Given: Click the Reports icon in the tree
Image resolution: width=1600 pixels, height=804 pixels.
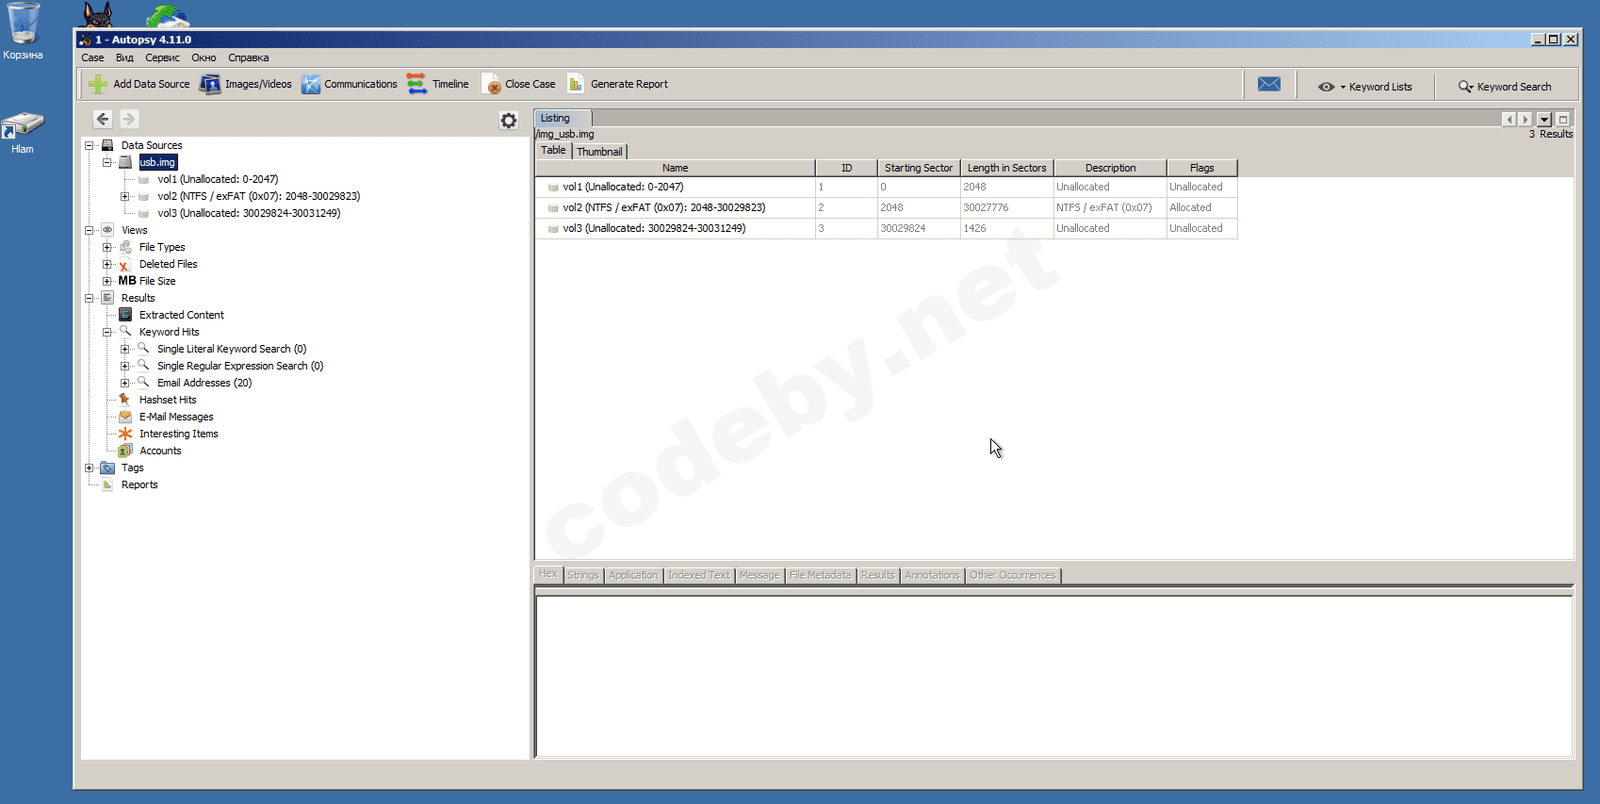Looking at the screenshot, I should (107, 485).
